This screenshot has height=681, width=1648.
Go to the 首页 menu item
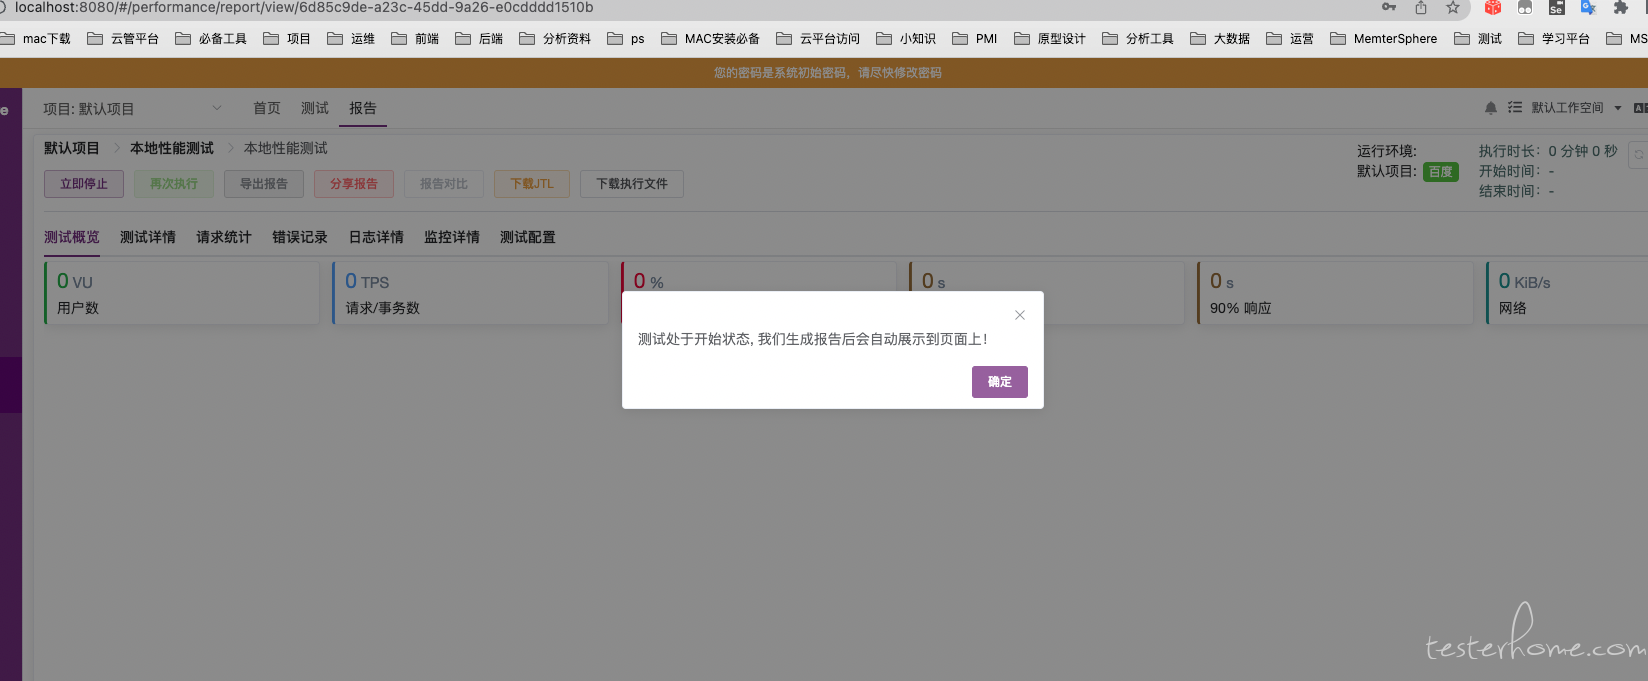point(267,108)
